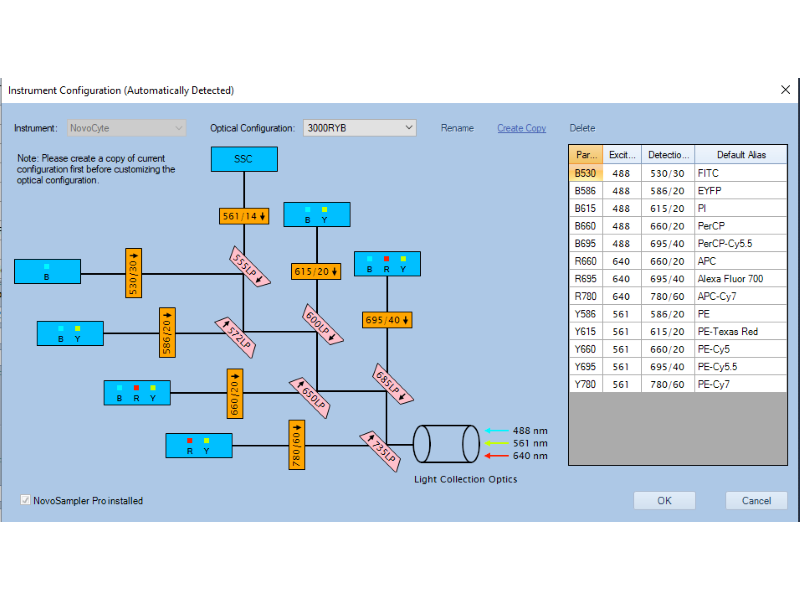Image resolution: width=800 pixels, height=600 pixels.
Task: Open the Optical Configuration dropdown
Action: coord(360,128)
